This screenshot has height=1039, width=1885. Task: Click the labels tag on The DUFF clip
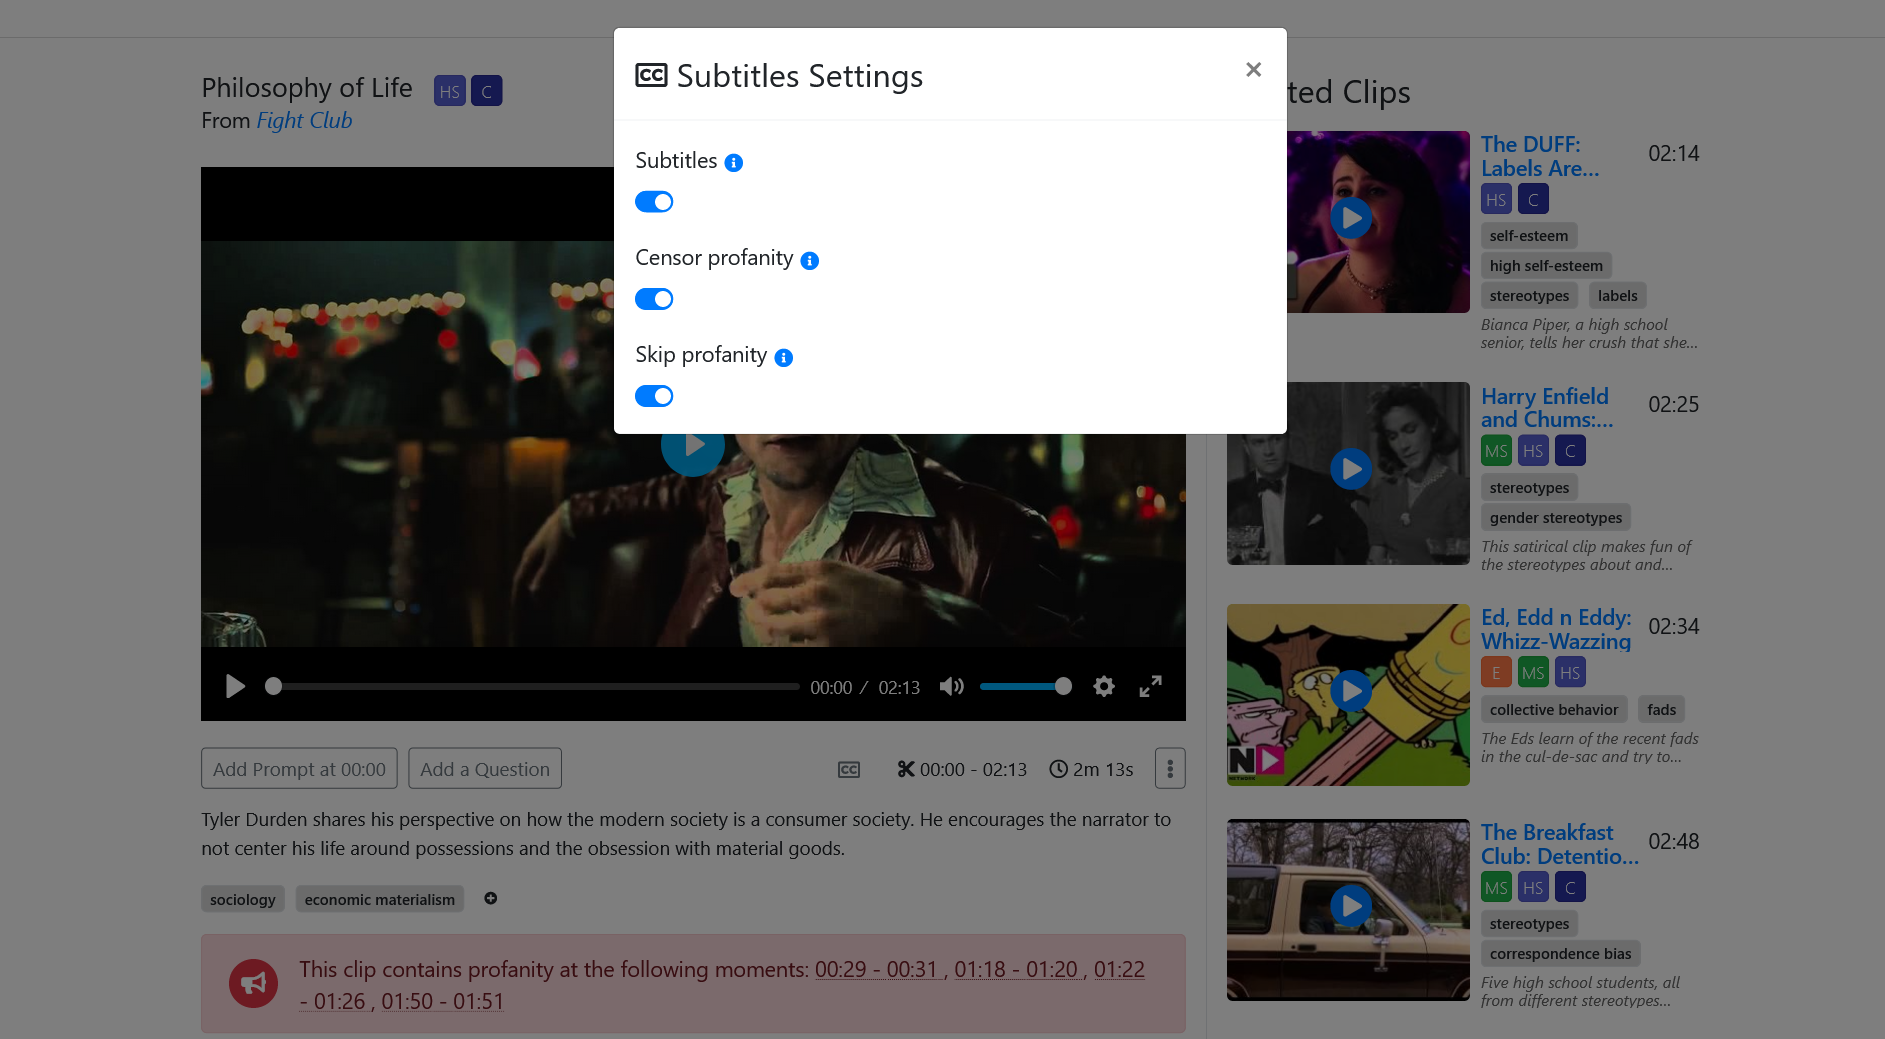pos(1617,296)
